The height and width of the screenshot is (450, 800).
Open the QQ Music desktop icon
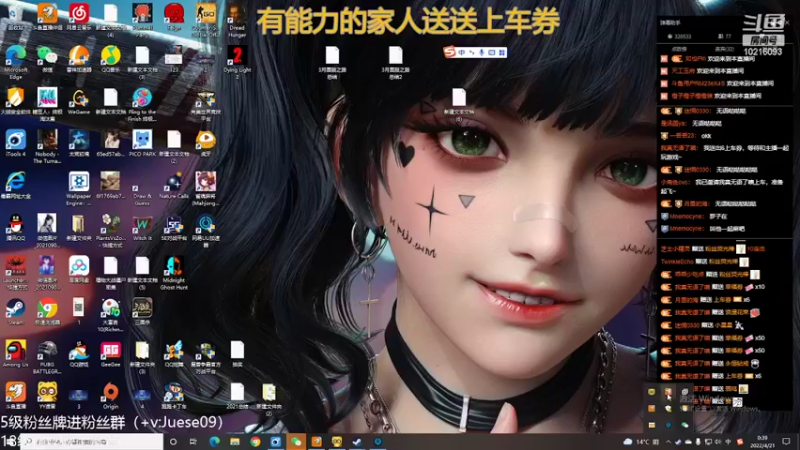click(110, 59)
